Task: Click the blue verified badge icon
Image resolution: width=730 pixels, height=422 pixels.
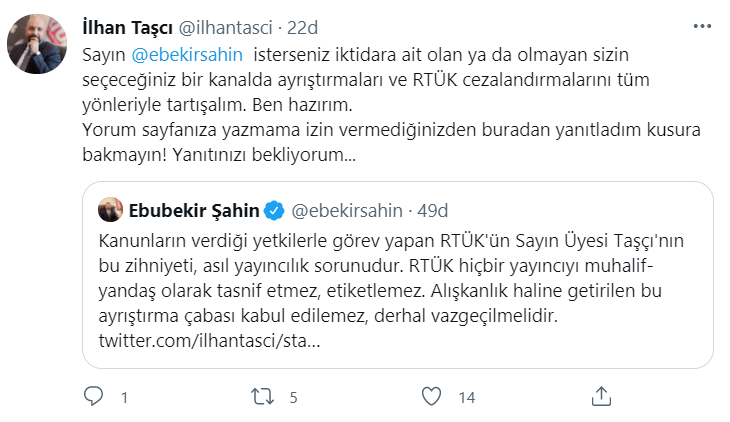Action: click(274, 211)
